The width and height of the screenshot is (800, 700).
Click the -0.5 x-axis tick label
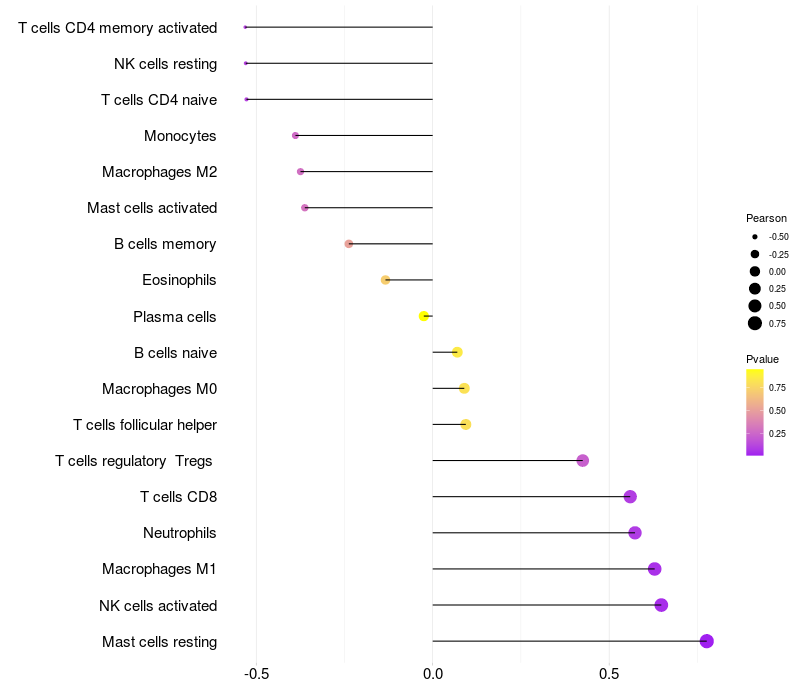[256, 674]
